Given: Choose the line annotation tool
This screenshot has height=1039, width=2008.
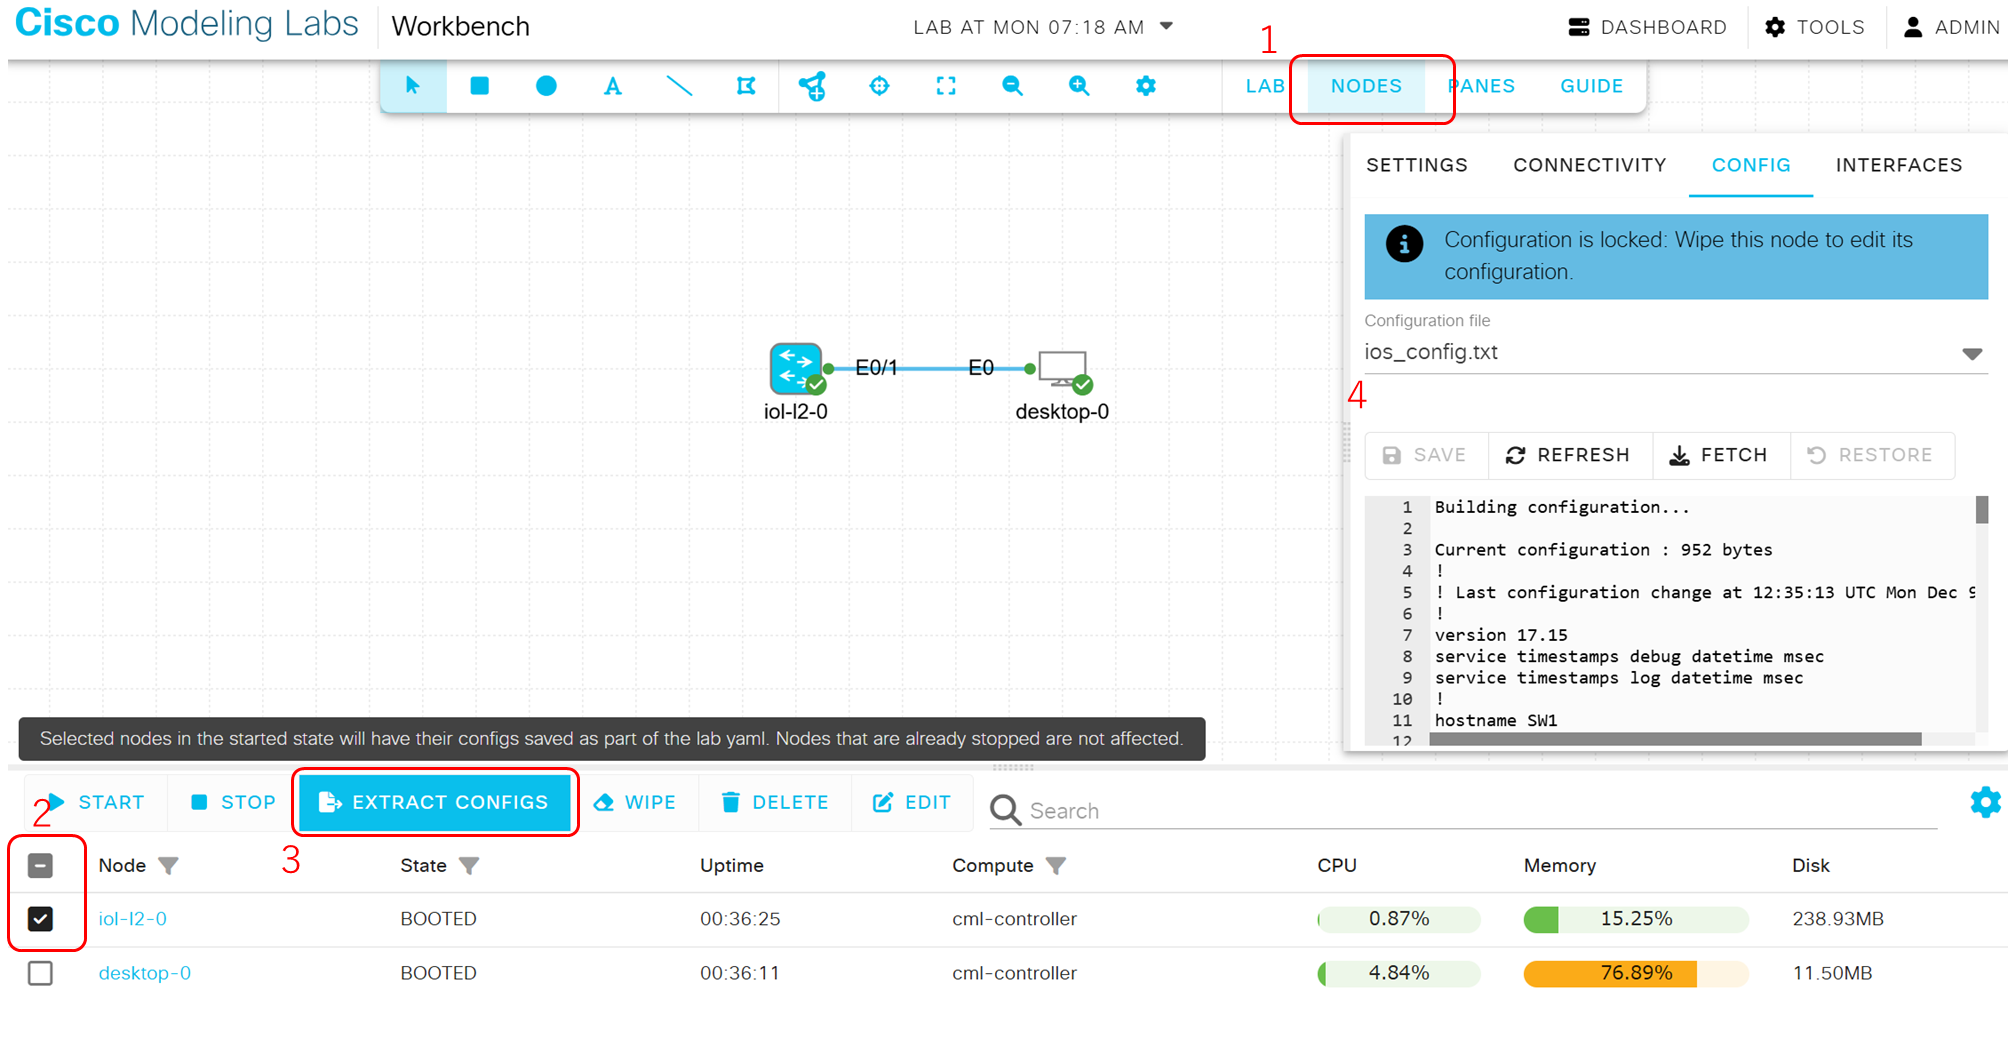Looking at the screenshot, I should click(679, 86).
